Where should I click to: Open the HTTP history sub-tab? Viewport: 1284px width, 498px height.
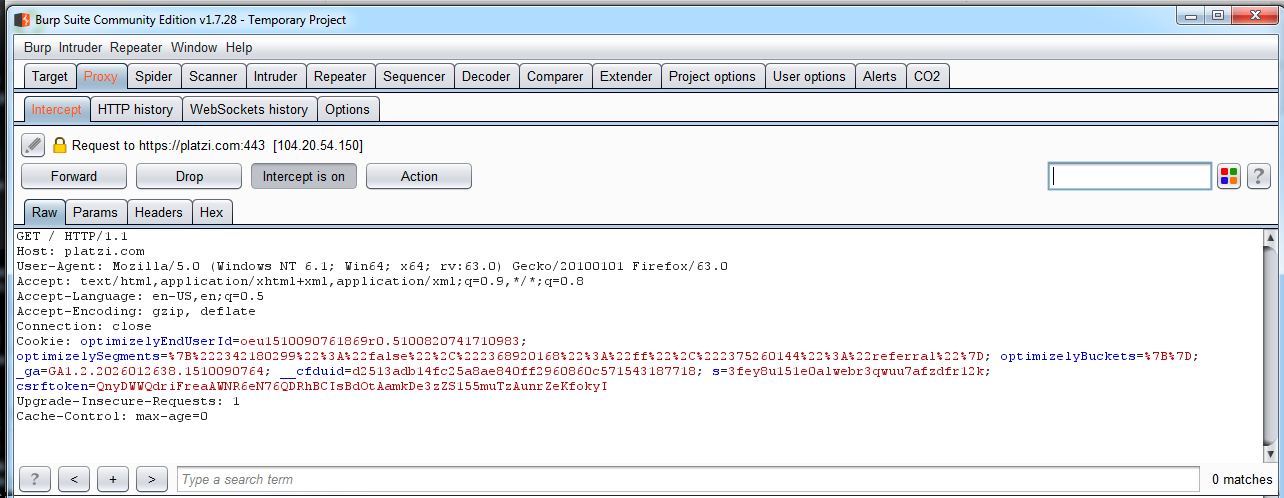click(136, 109)
